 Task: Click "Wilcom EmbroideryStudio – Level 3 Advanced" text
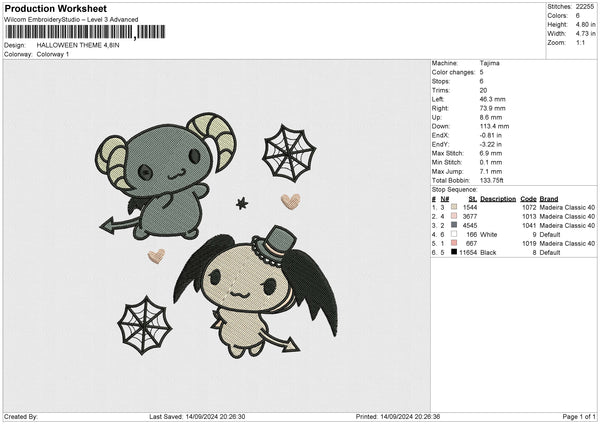click(x=71, y=20)
